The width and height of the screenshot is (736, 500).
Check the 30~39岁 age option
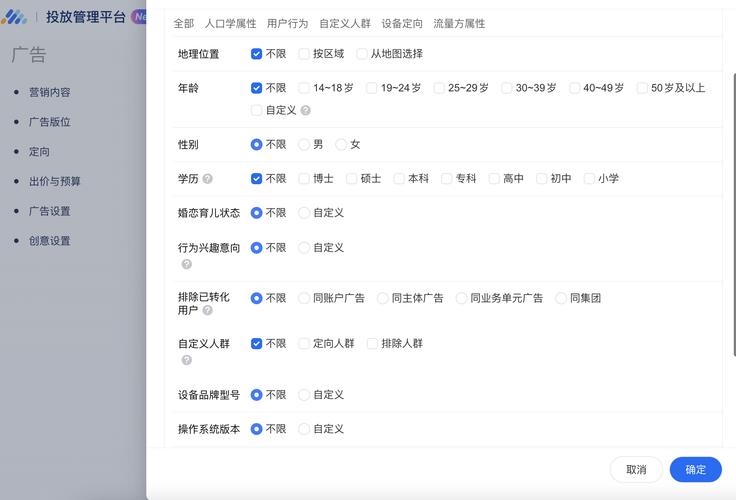pos(506,88)
